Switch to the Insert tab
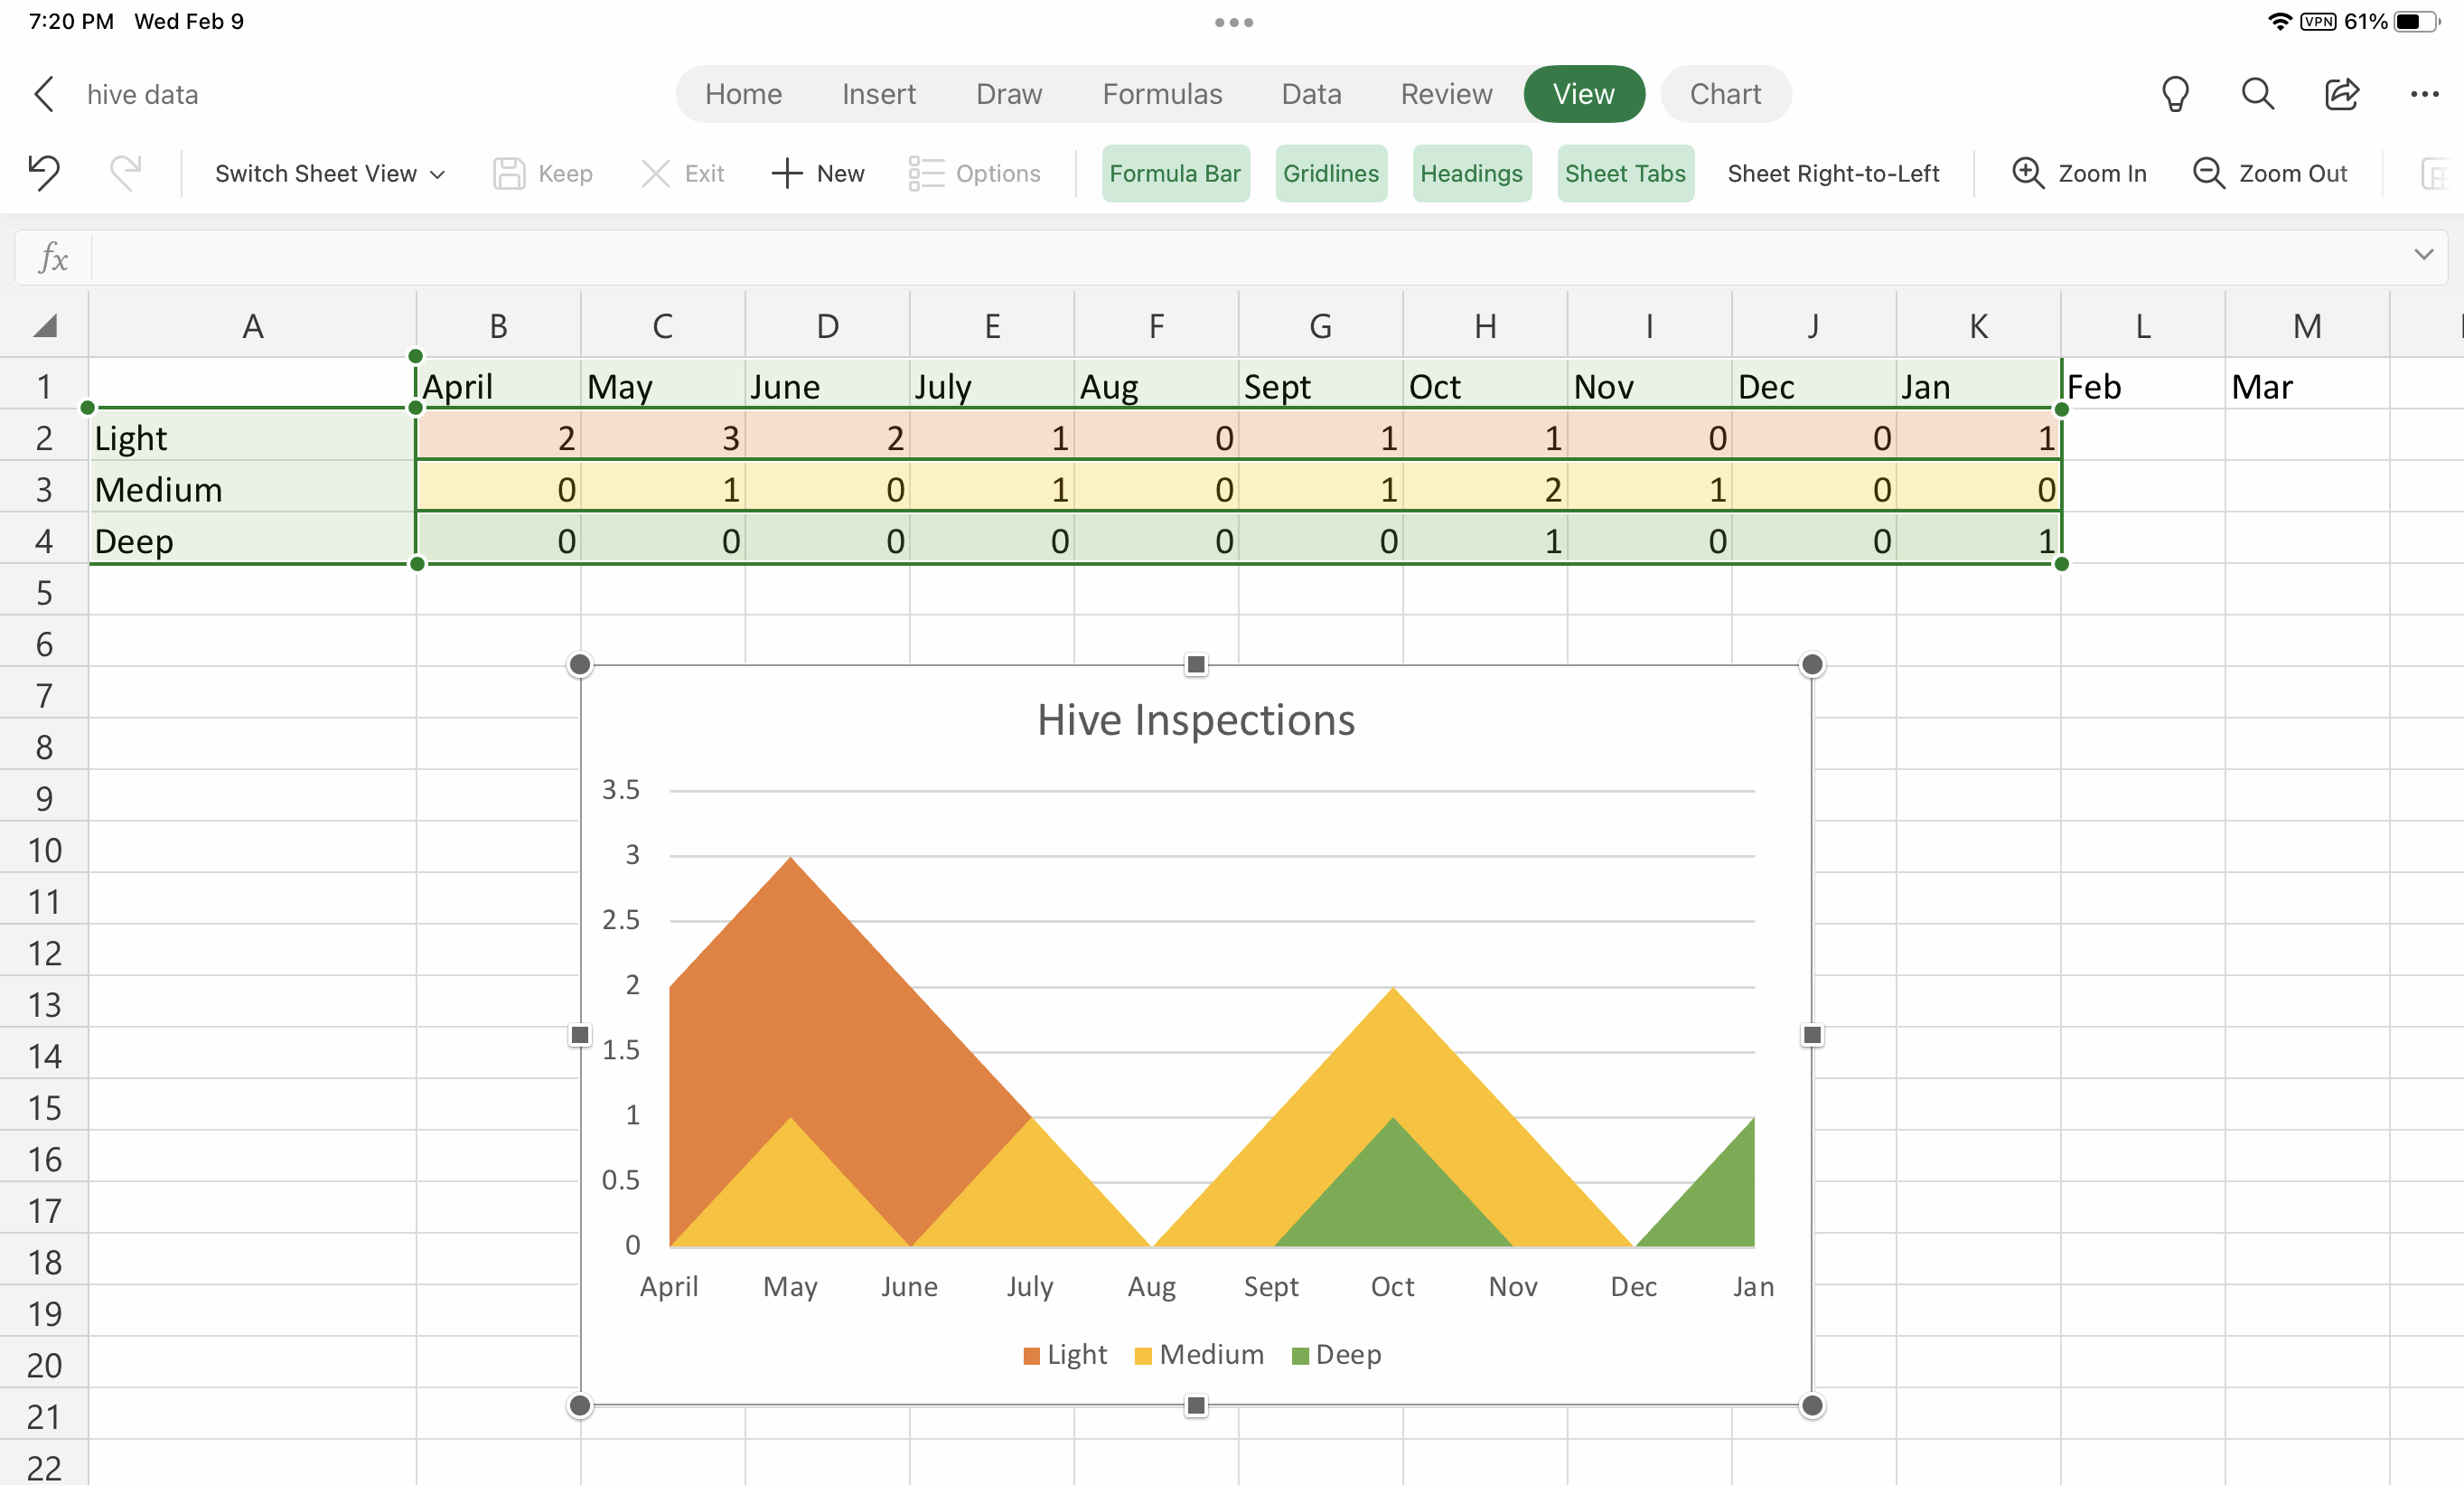The image size is (2464, 1485). 878,94
